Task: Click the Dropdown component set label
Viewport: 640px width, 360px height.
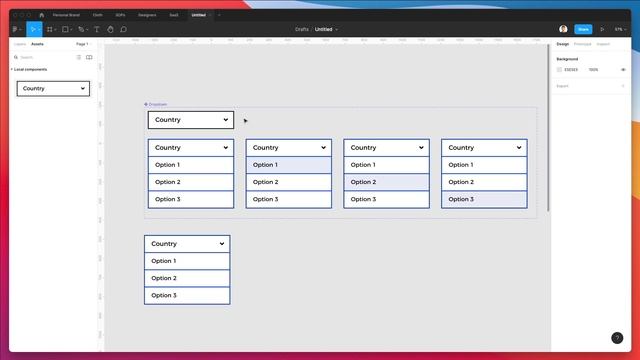Action: click(x=156, y=104)
